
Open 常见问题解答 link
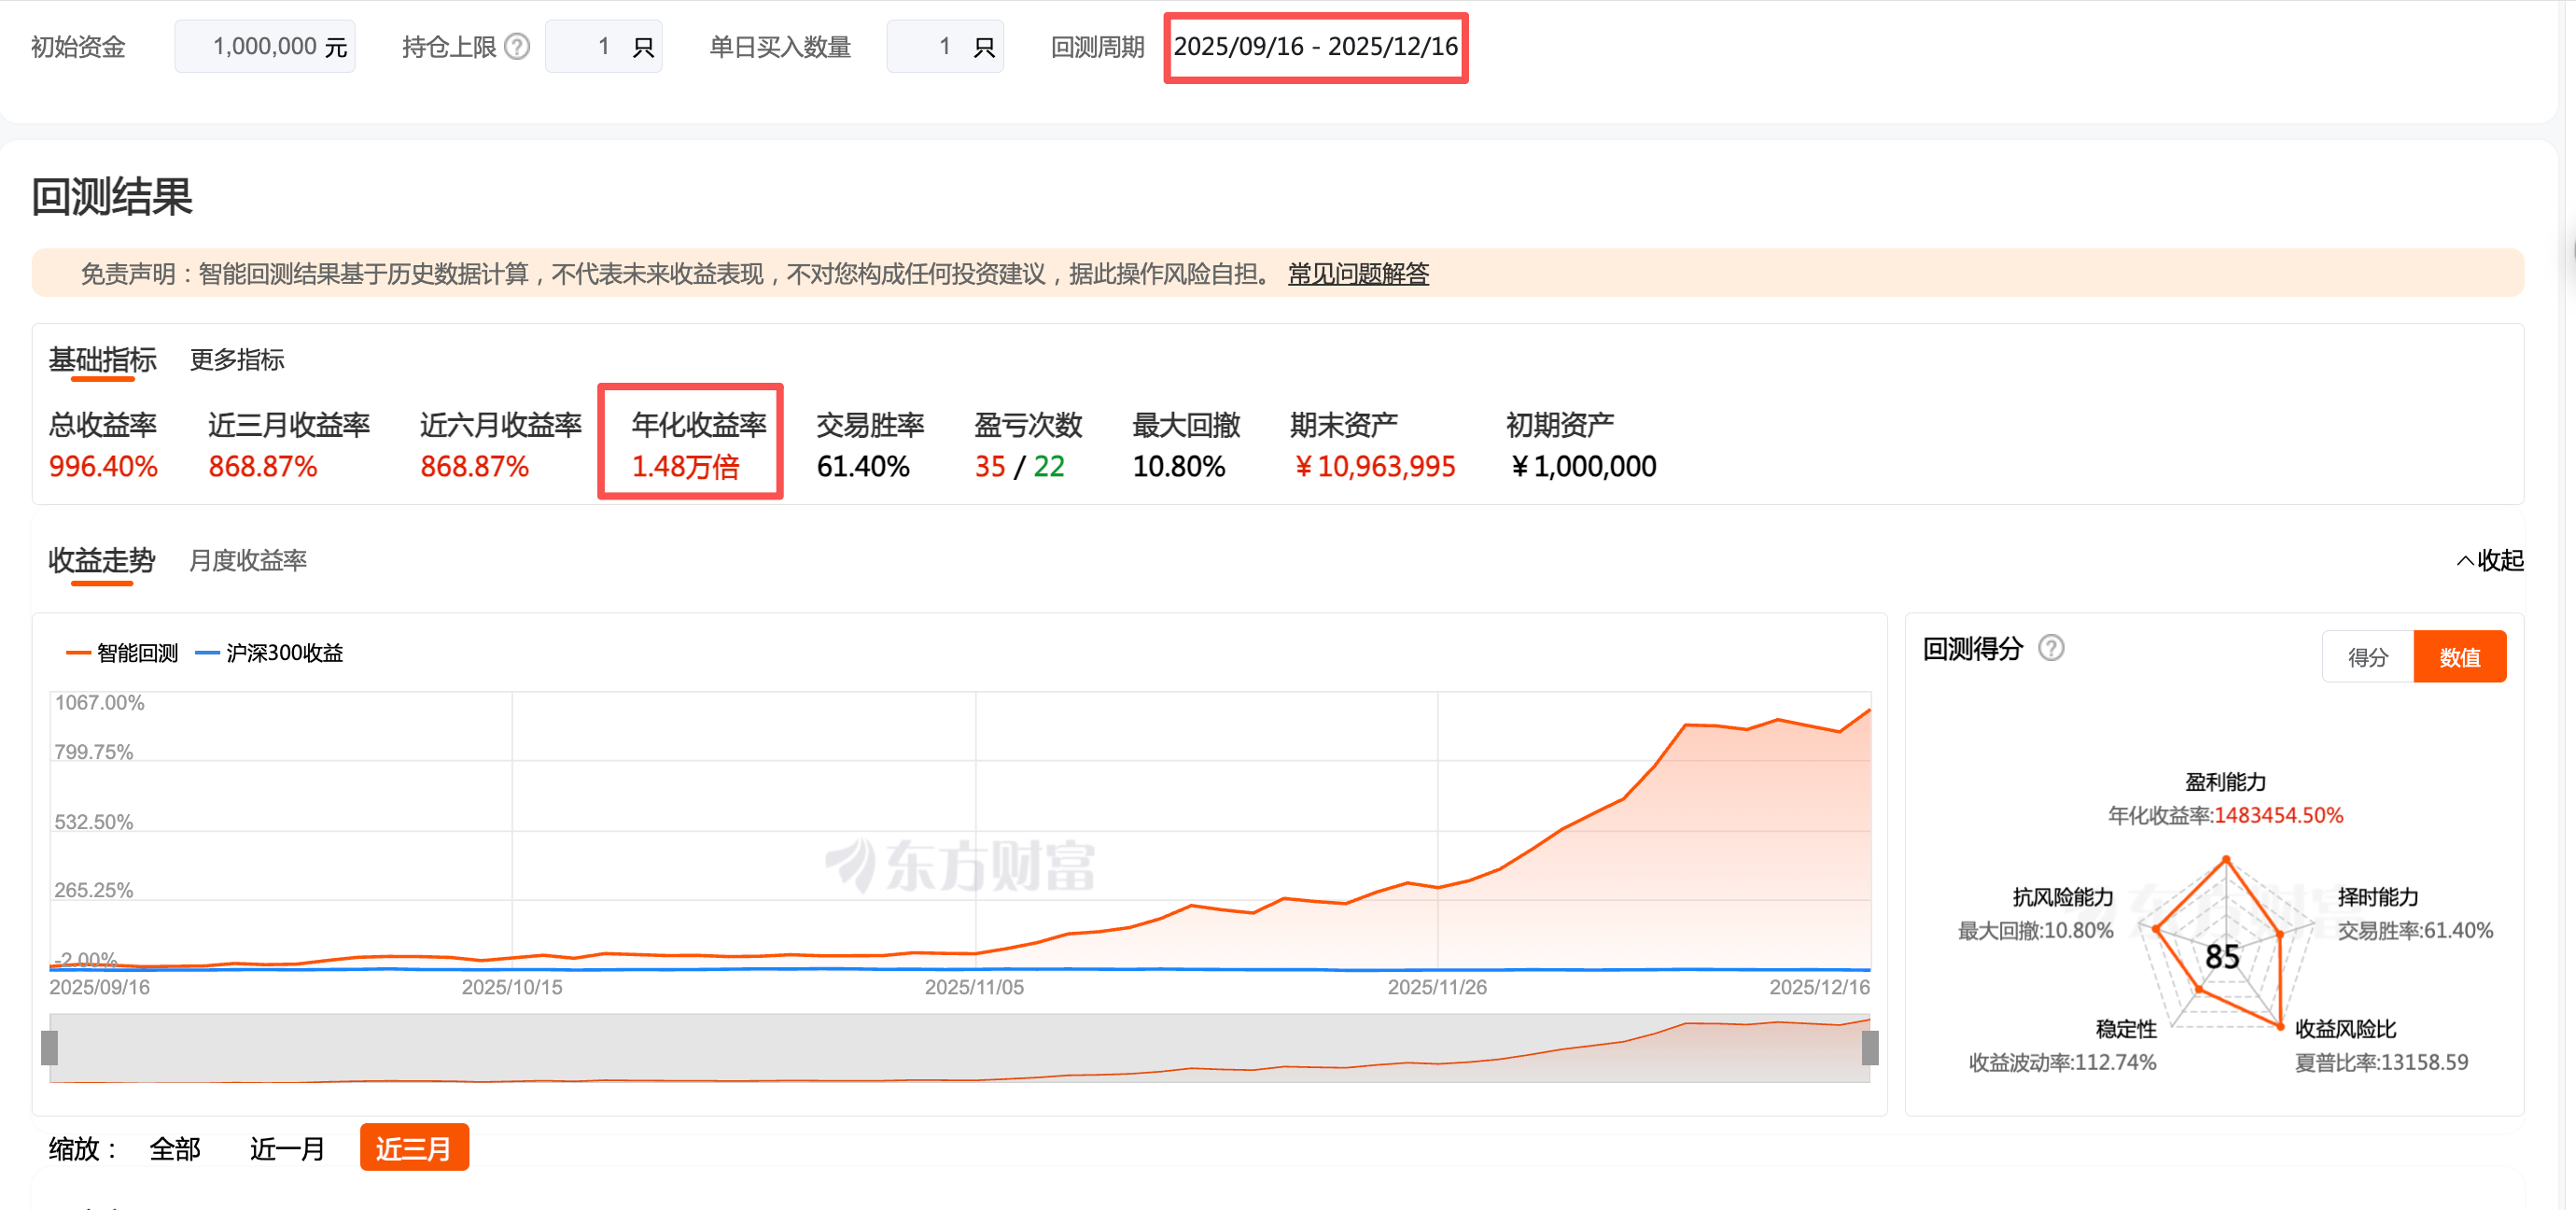click(x=1357, y=274)
